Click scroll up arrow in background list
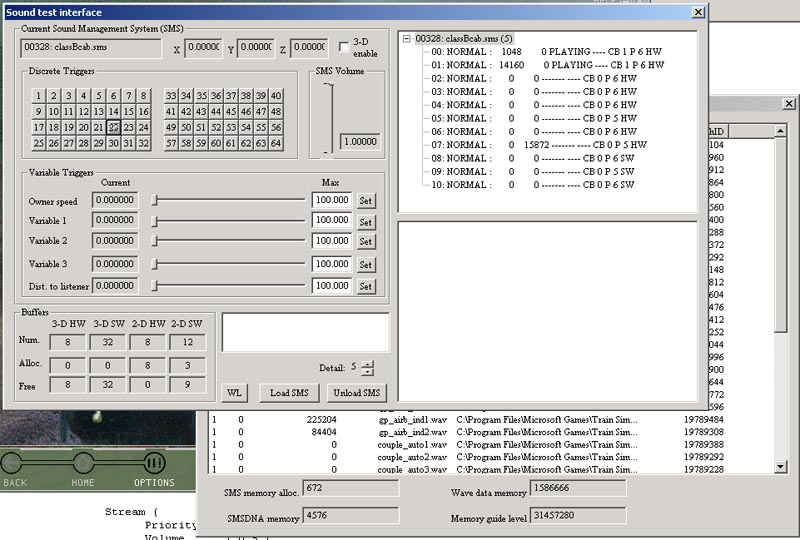Viewport: 800px width, 540px height. [780, 131]
